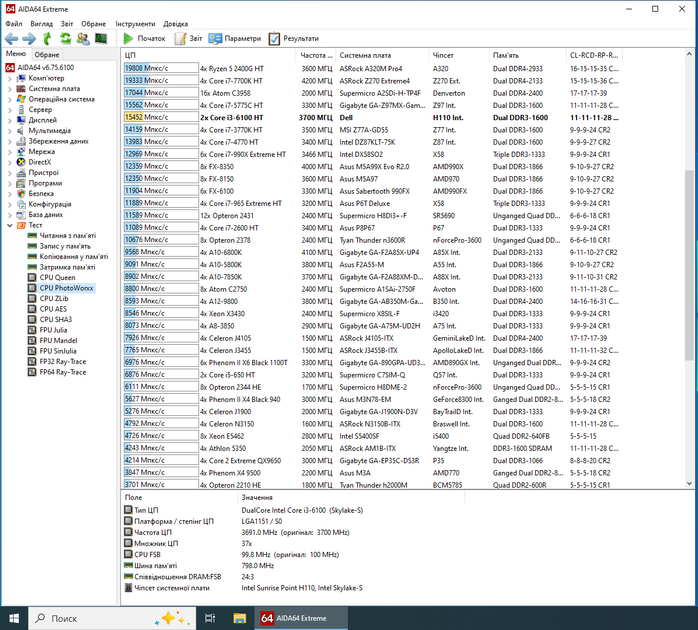Select База даних tree item

46,215
